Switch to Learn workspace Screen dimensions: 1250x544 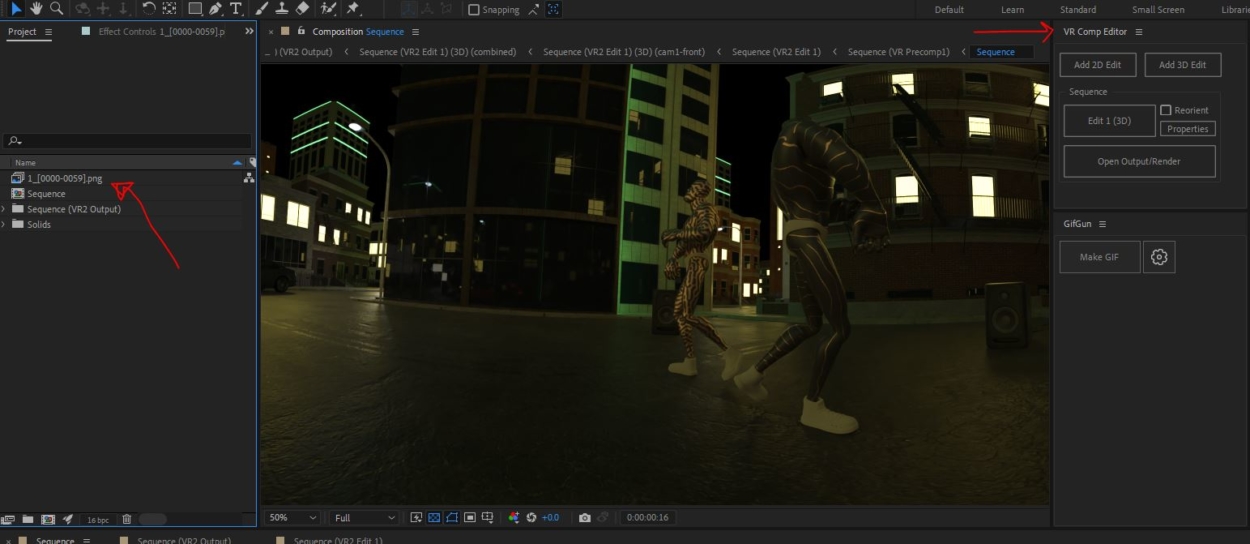click(1012, 9)
